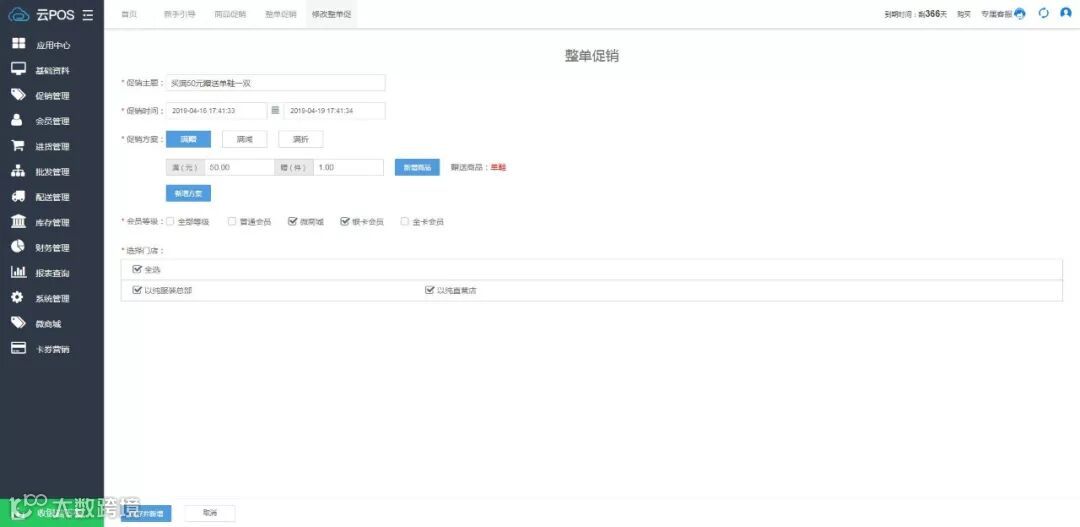The image size is (1080, 527).
Task: Click the promotion start date field
Action: (x=216, y=110)
